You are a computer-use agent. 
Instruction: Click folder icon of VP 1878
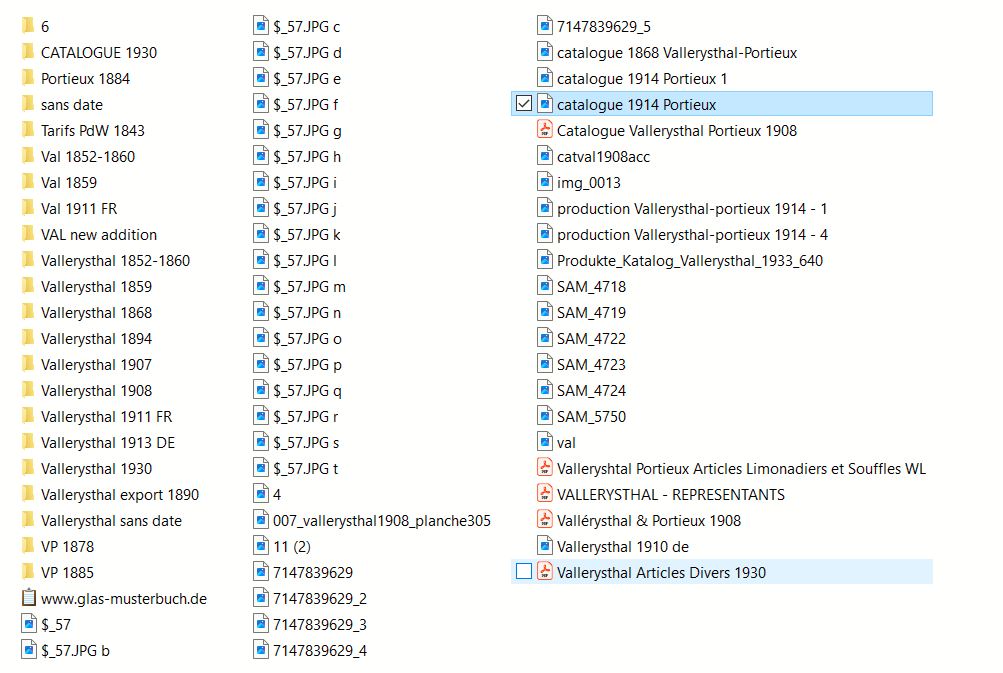(28, 546)
